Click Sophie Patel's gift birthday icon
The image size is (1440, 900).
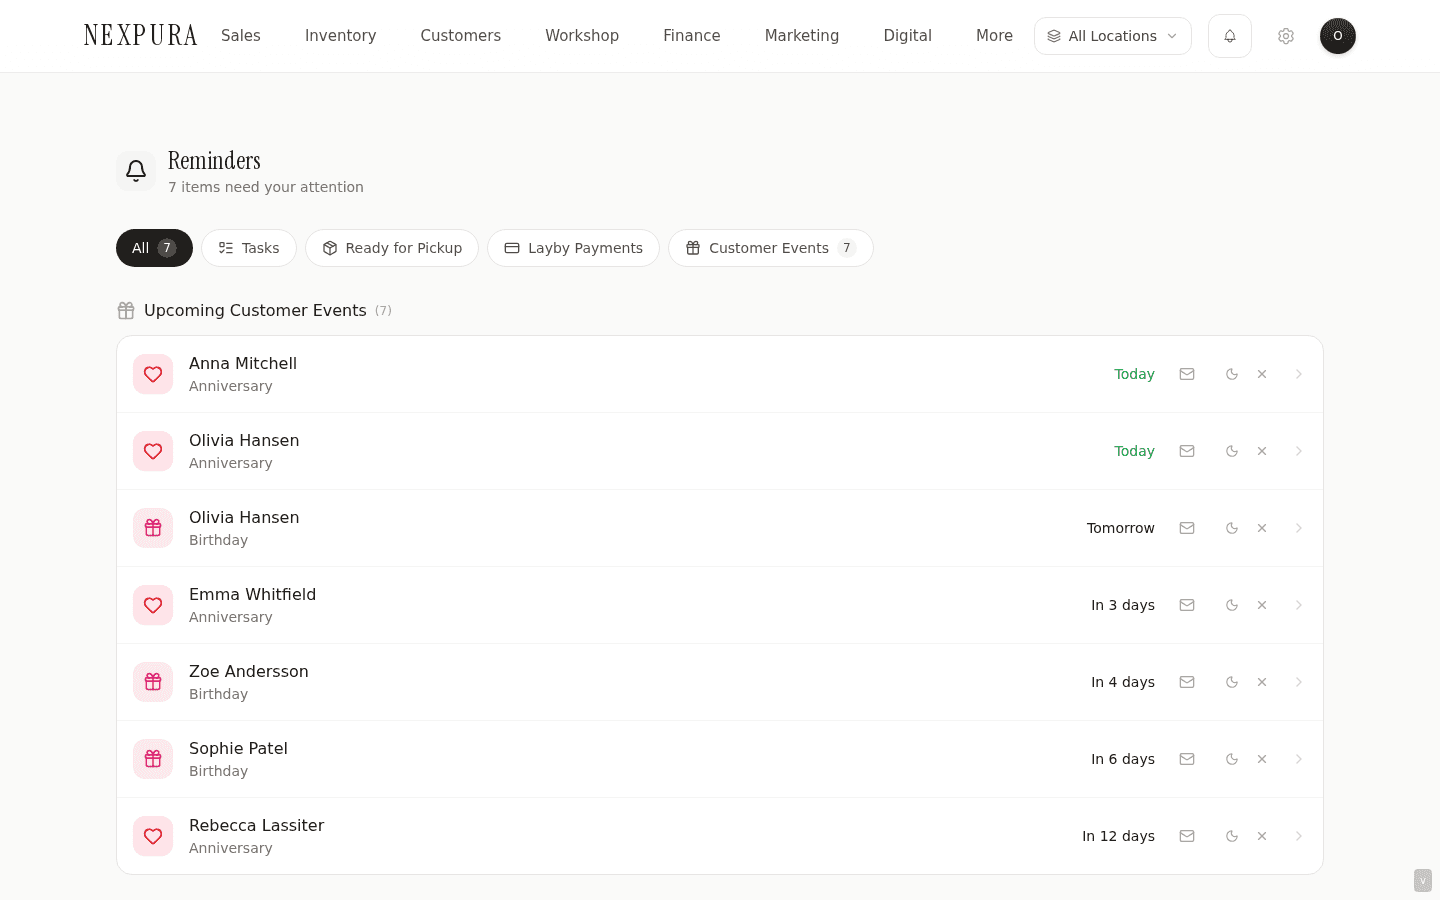[153, 759]
